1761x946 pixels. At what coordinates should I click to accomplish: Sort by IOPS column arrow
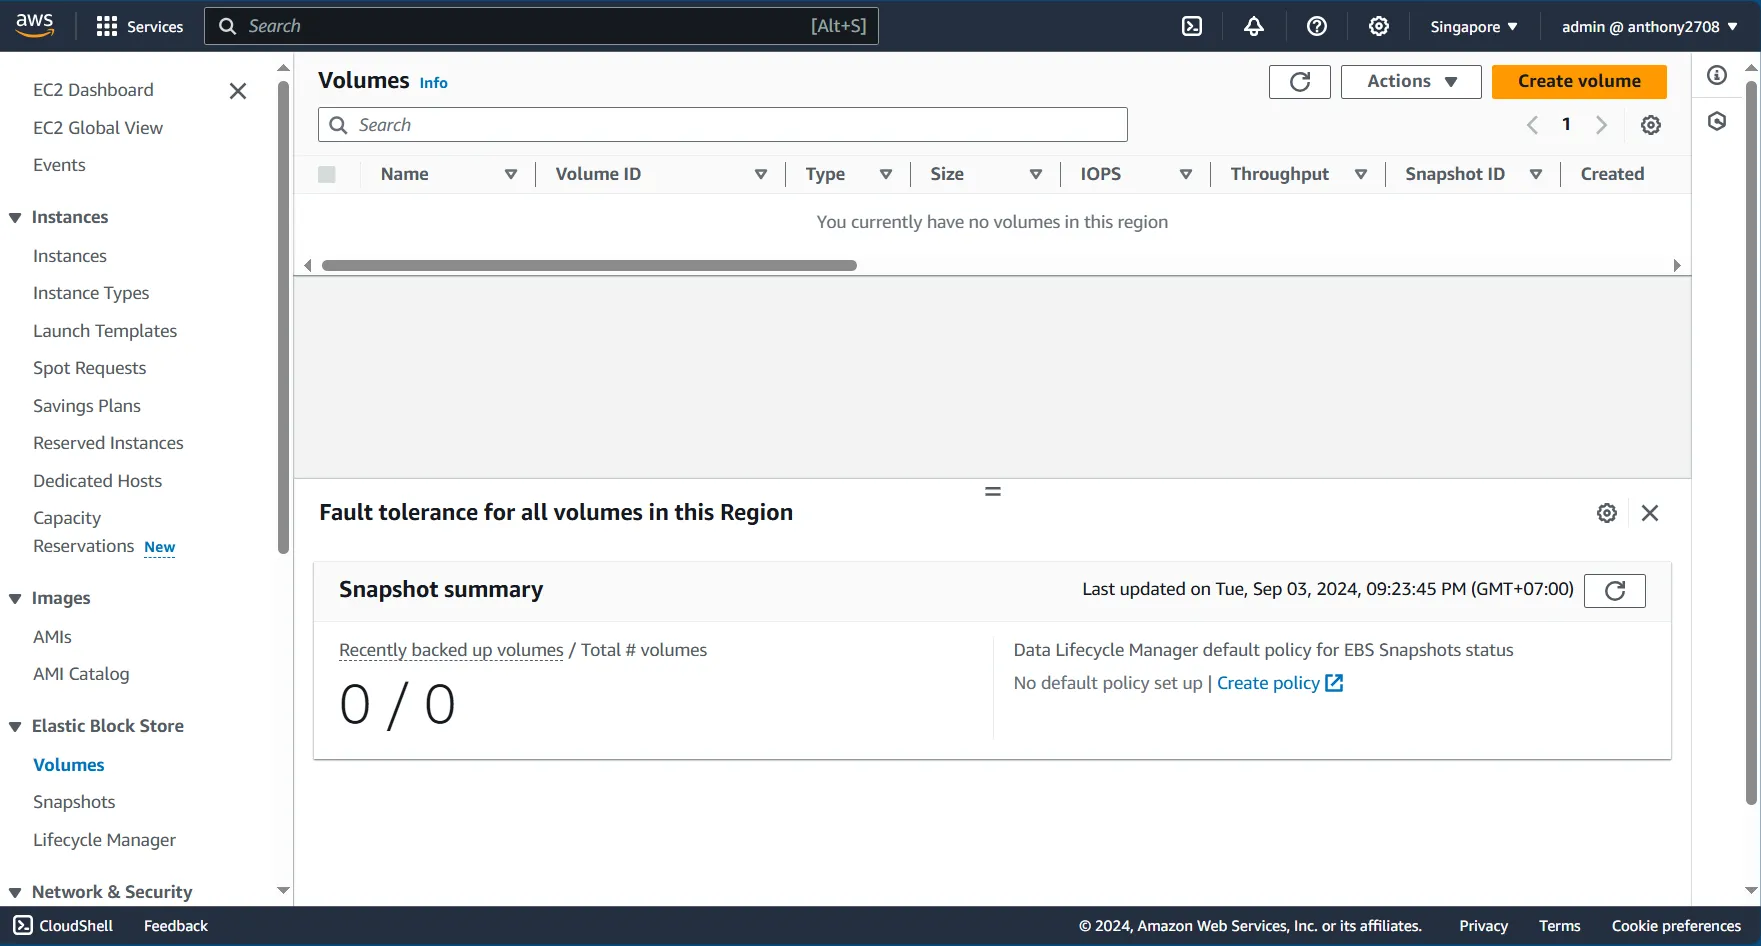click(x=1186, y=174)
